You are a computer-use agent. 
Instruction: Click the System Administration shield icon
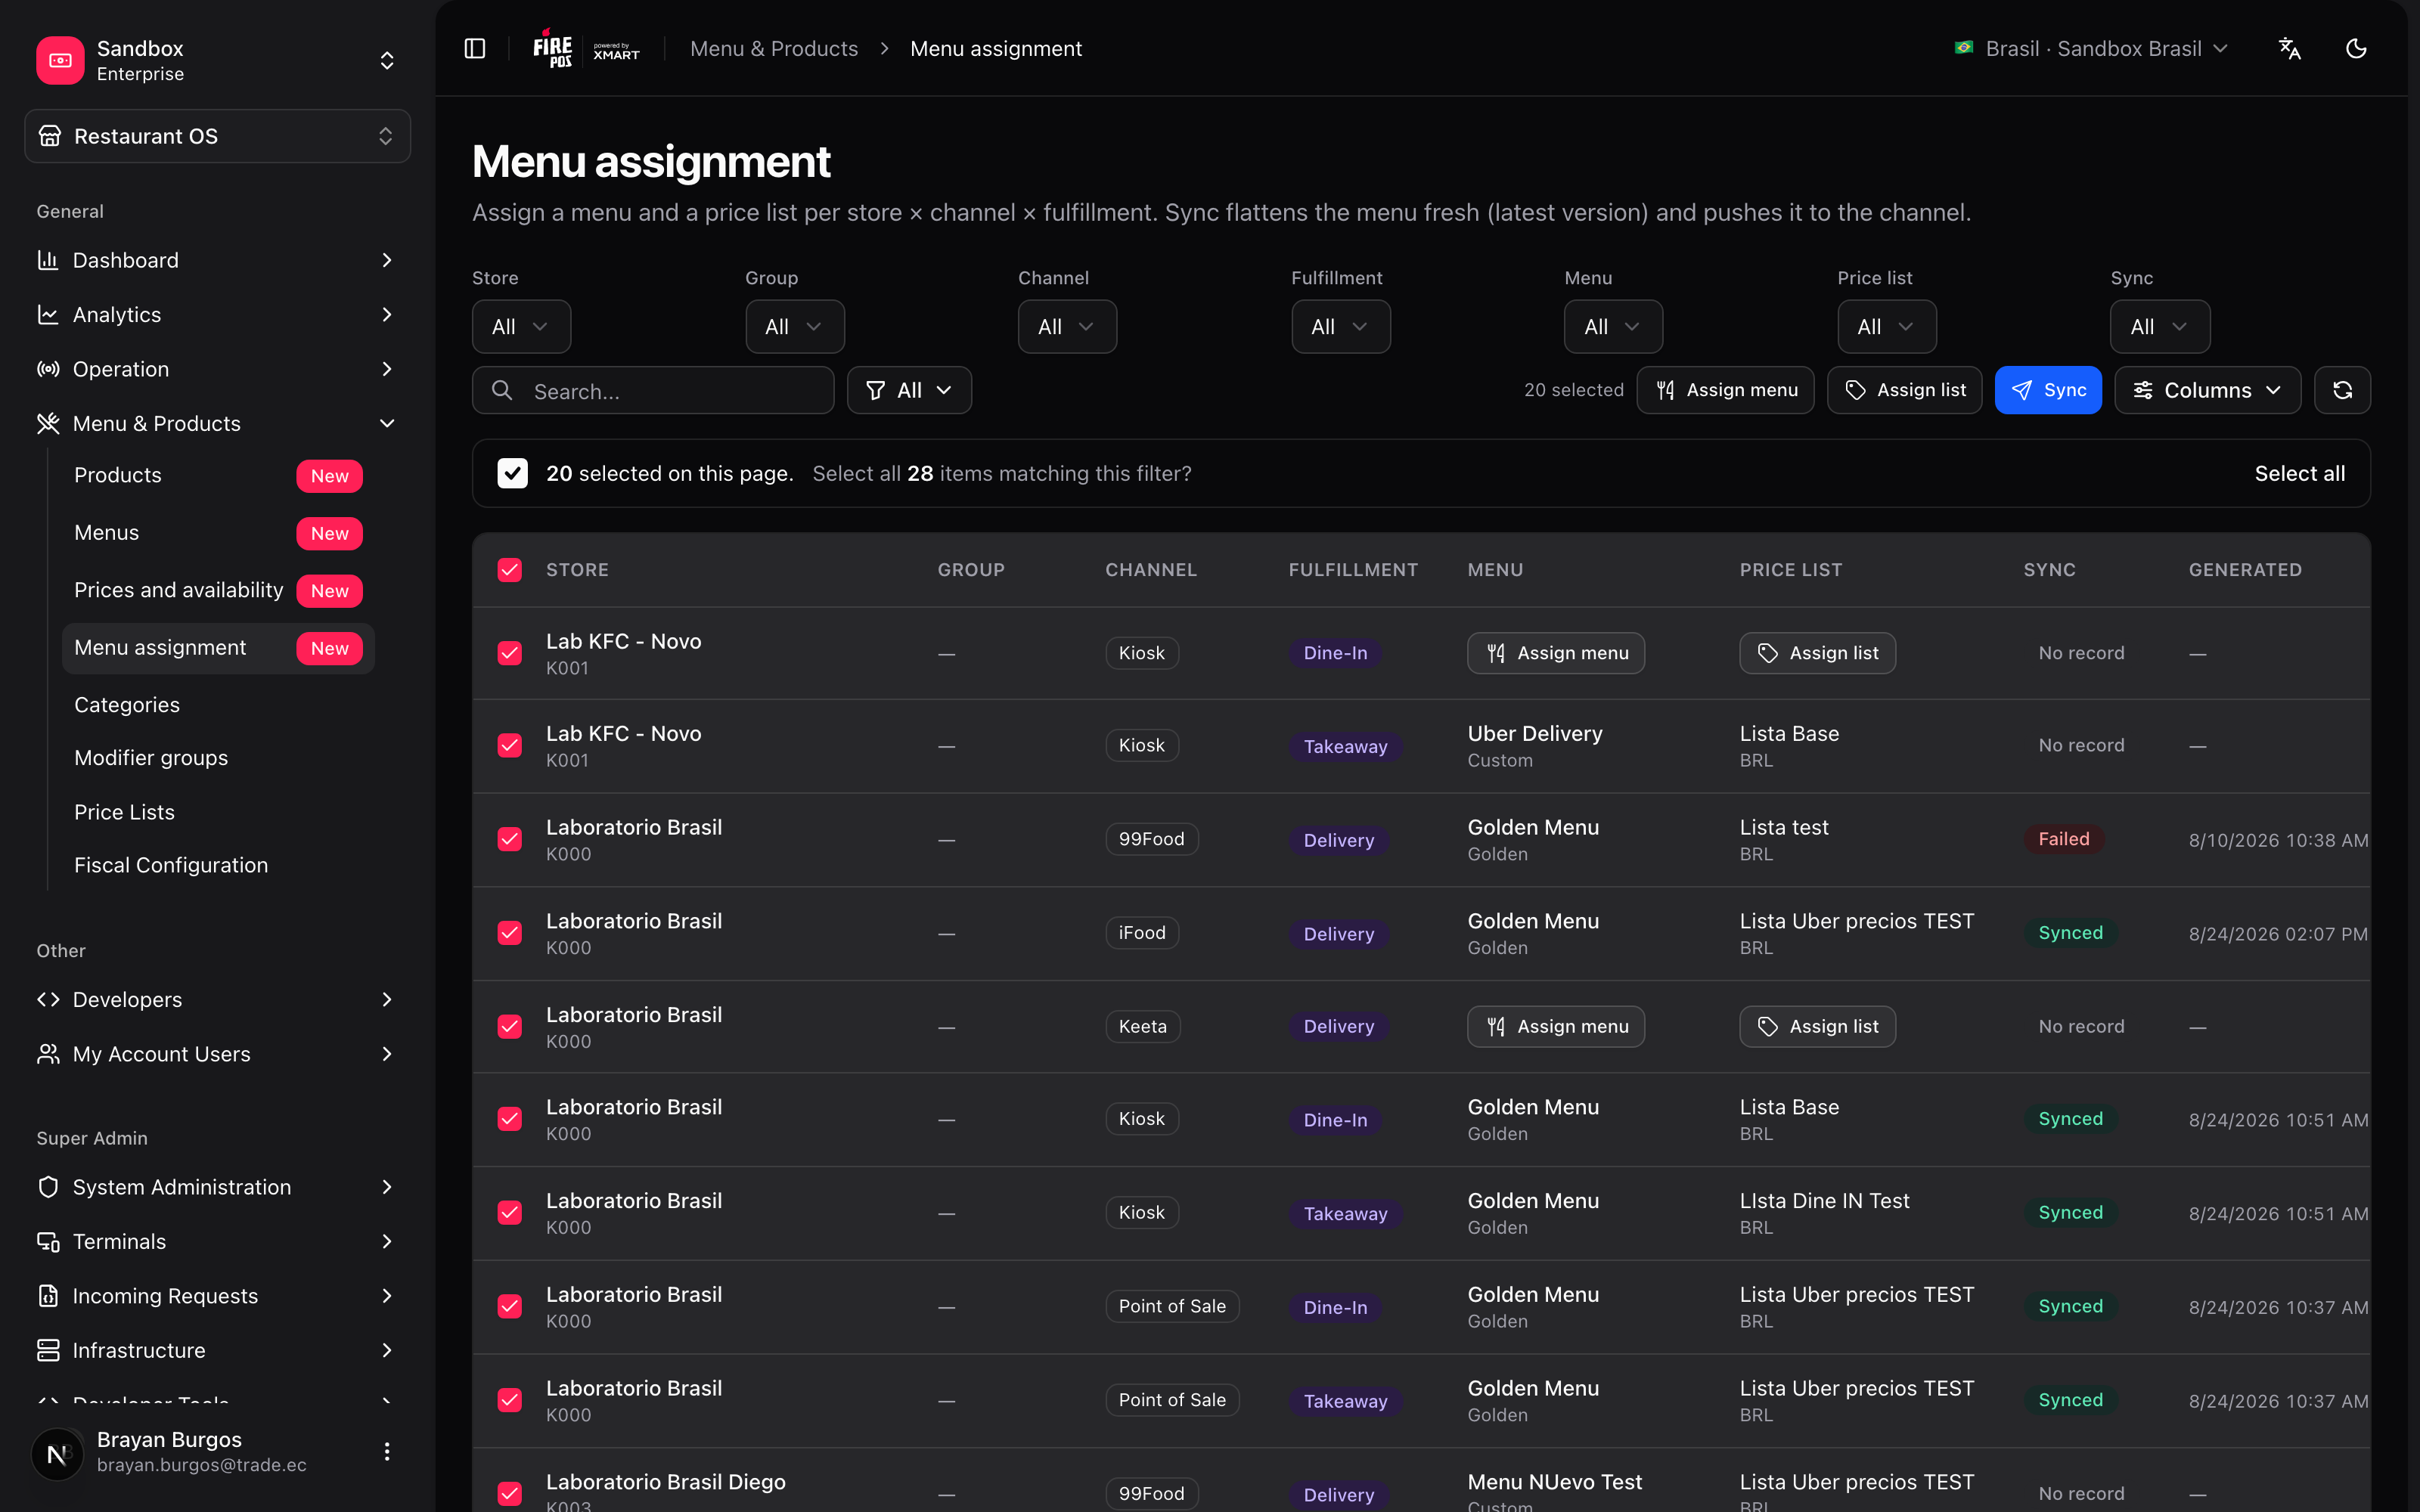tap(48, 1187)
